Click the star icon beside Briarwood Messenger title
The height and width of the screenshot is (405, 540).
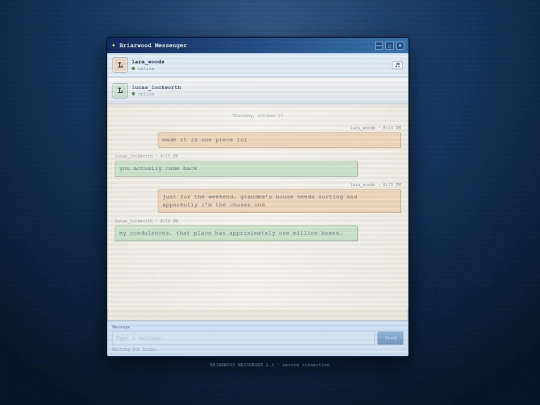[114, 45]
